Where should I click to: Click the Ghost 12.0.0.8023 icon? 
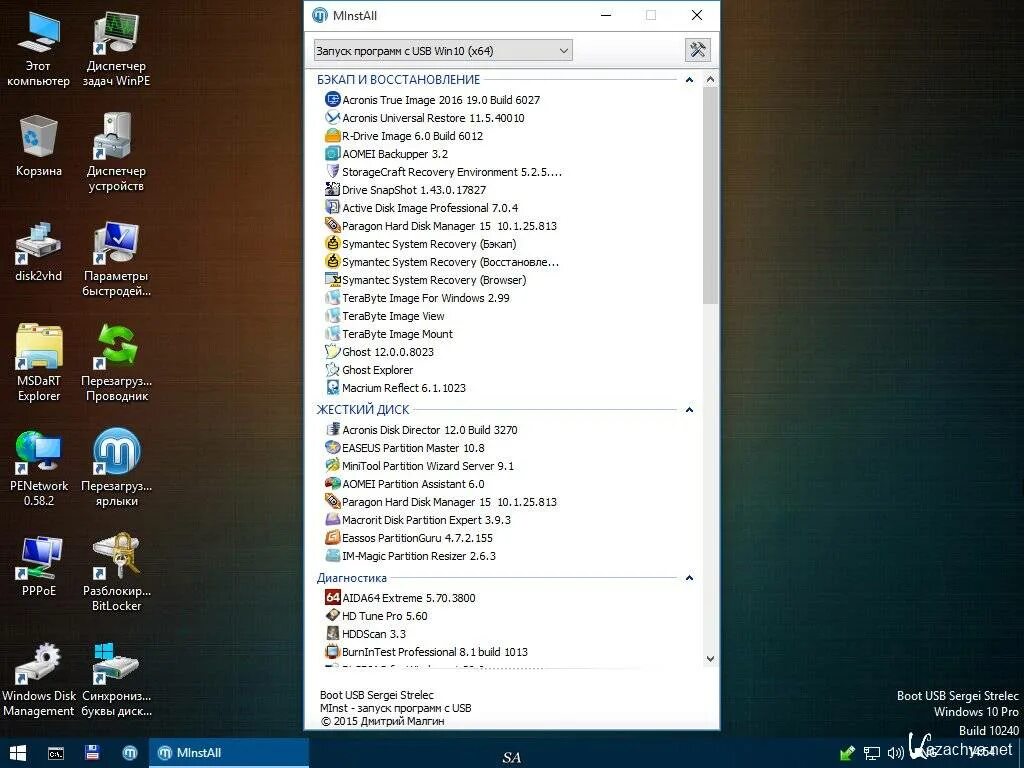coord(332,351)
